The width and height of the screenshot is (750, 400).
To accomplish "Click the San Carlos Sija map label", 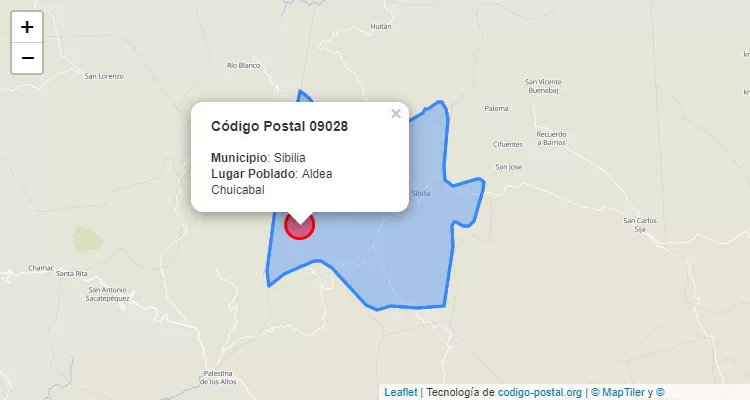I will pos(640,225).
